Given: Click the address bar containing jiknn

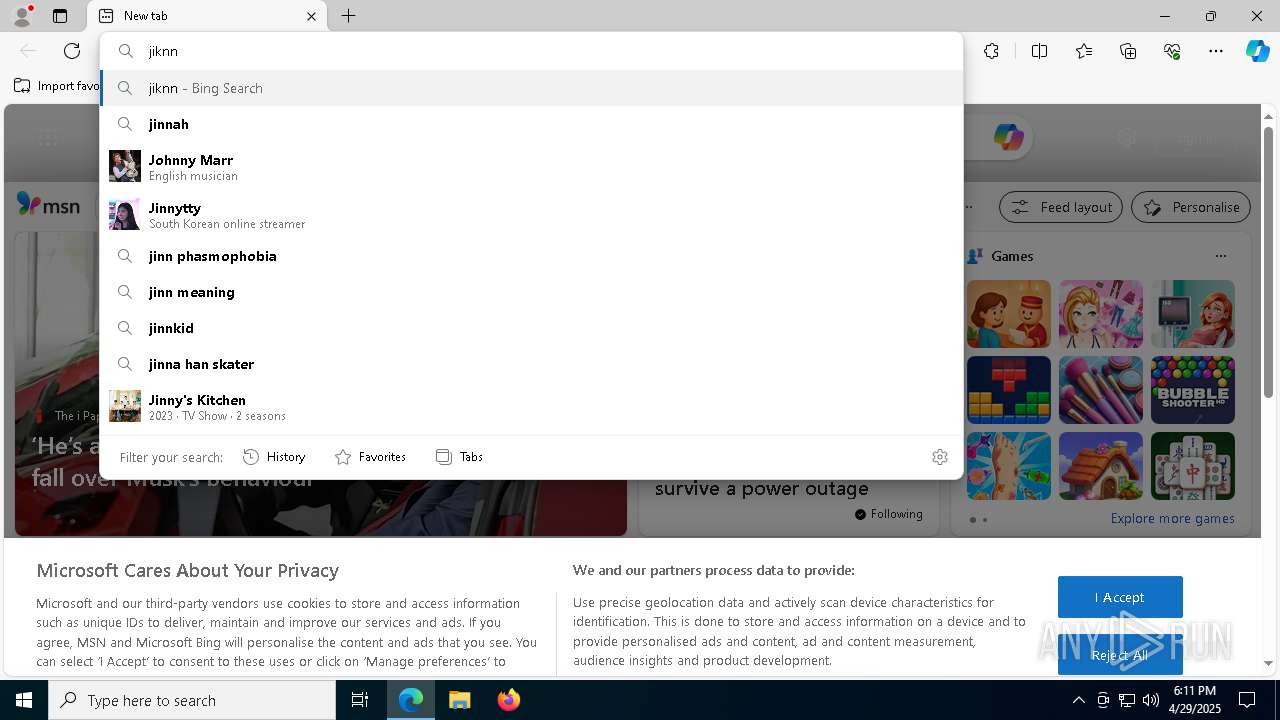Looking at the screenshot, I should point(531,51).
